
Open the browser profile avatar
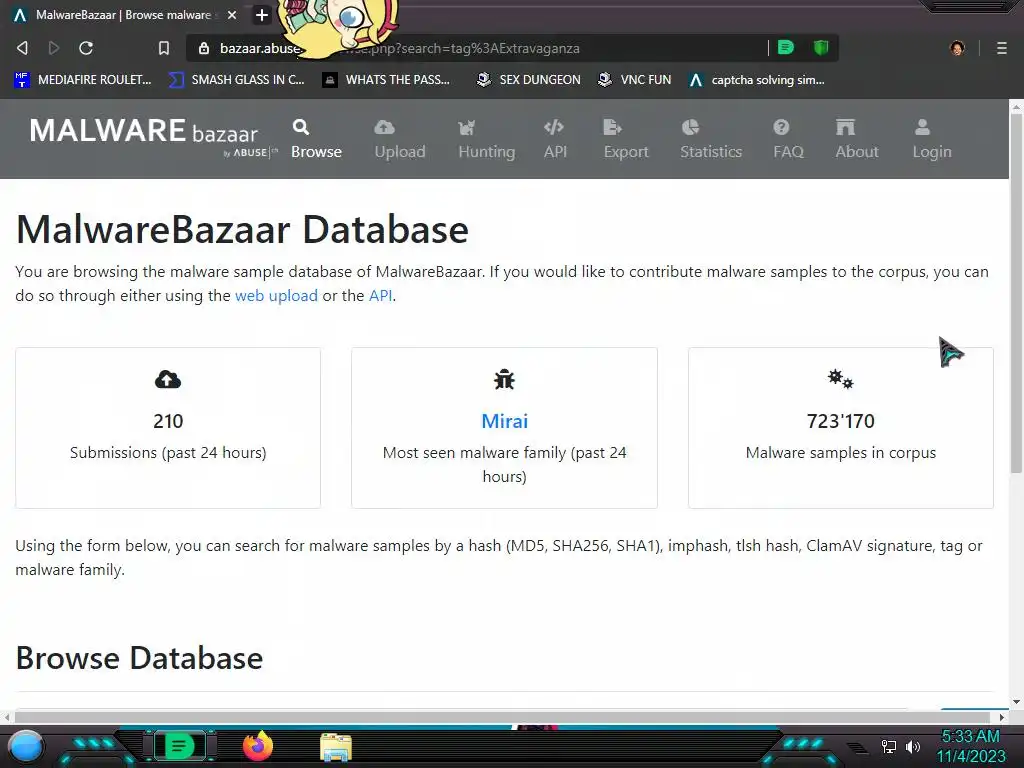957,48
